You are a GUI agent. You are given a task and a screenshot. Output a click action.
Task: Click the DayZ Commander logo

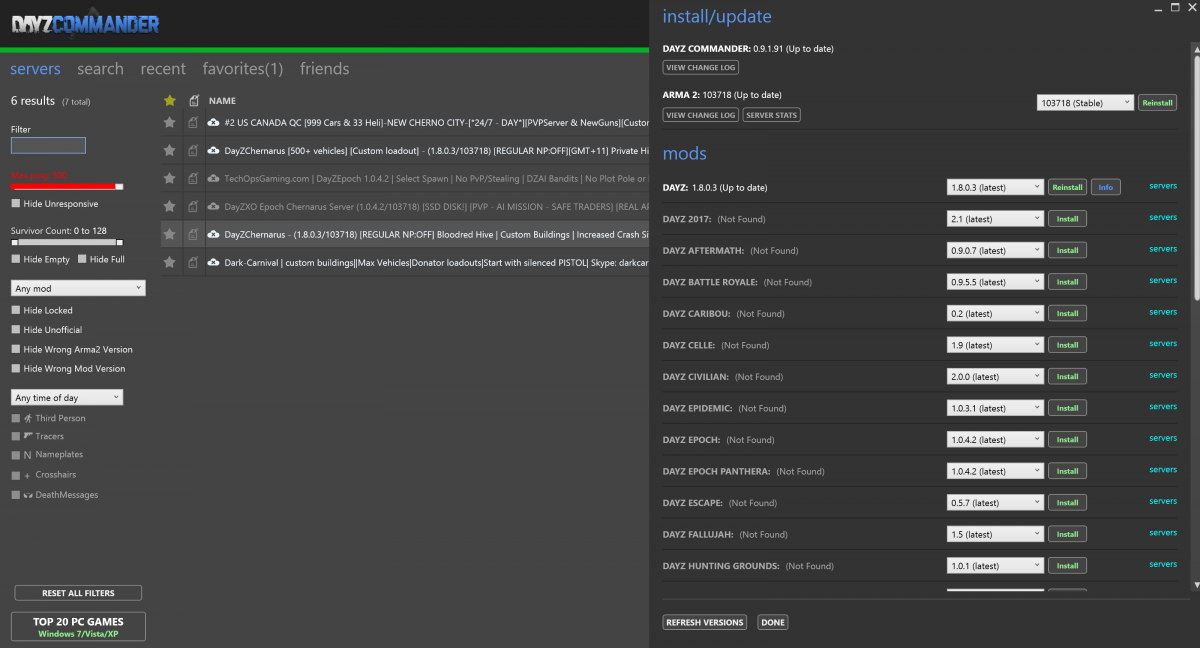point(85,25)
